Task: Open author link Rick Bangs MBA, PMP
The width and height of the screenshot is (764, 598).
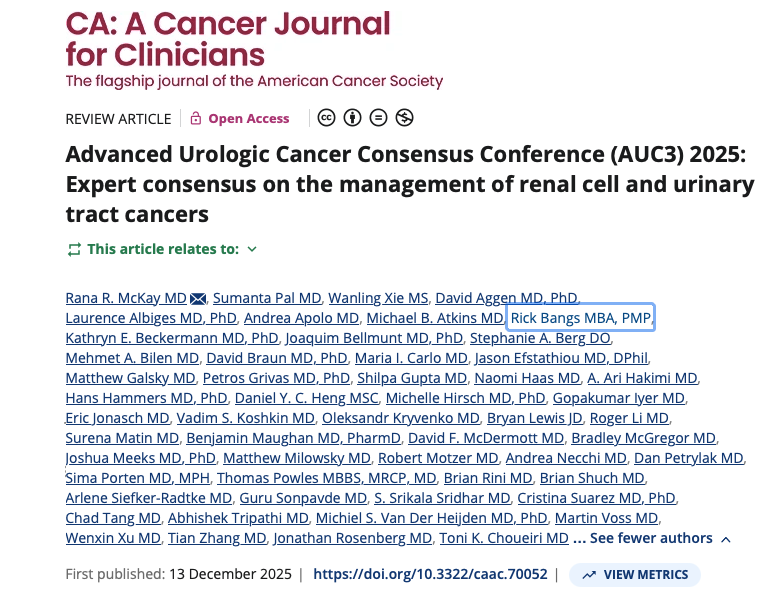Action: (581, 318)
